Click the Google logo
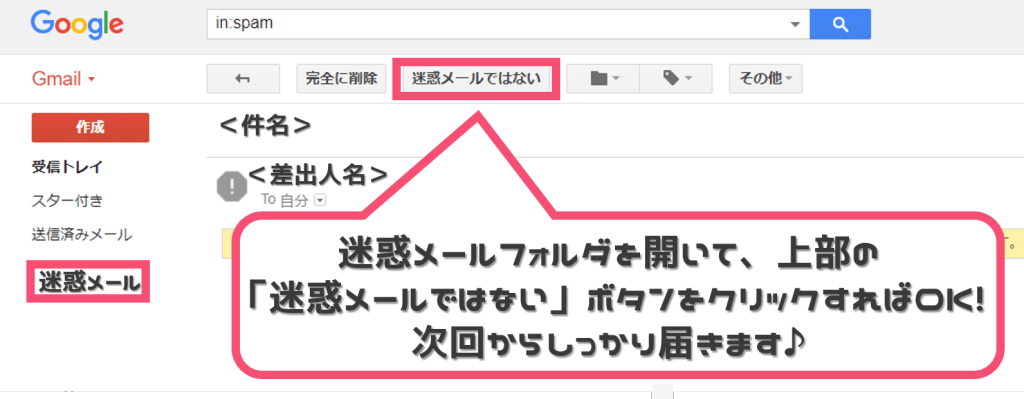Image resolution: width=1024 pixels, height=399 pixels. 76,24
